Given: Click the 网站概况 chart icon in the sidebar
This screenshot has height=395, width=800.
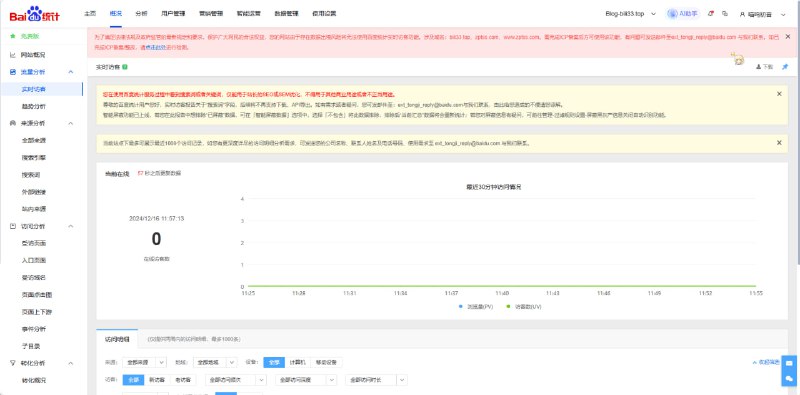Looking at the screenshot, I should (13, 55).
